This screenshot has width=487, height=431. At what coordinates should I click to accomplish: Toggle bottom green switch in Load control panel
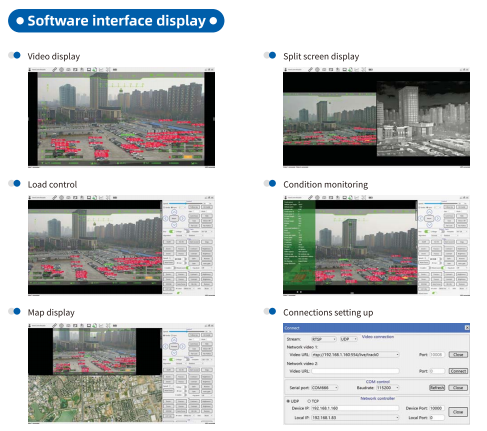point(178,293)
